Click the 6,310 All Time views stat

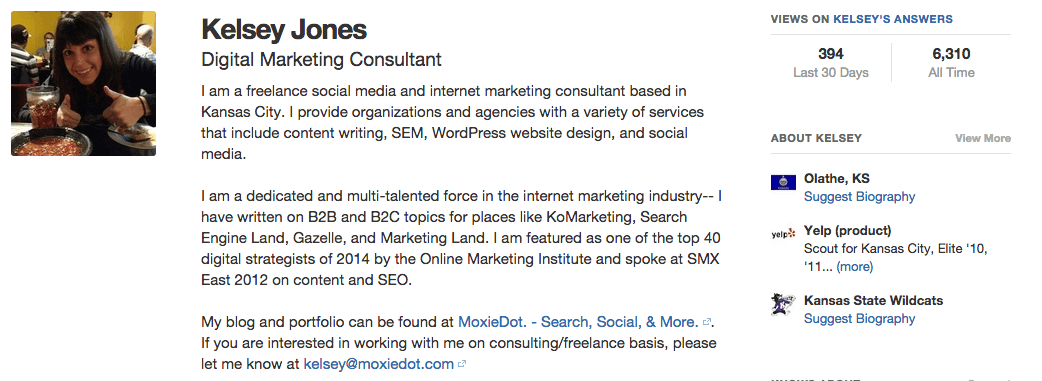(951, 63)
